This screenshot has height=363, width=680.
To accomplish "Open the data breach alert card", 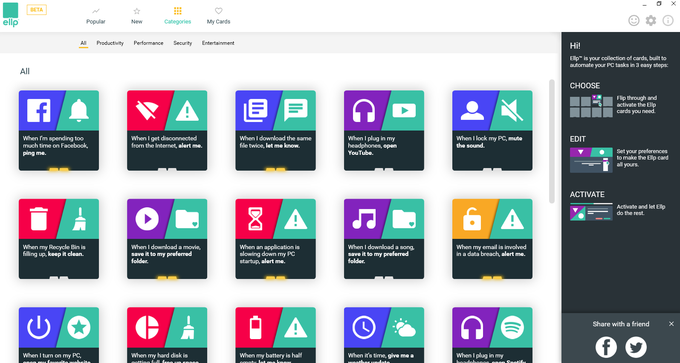I will click(492, 239).
